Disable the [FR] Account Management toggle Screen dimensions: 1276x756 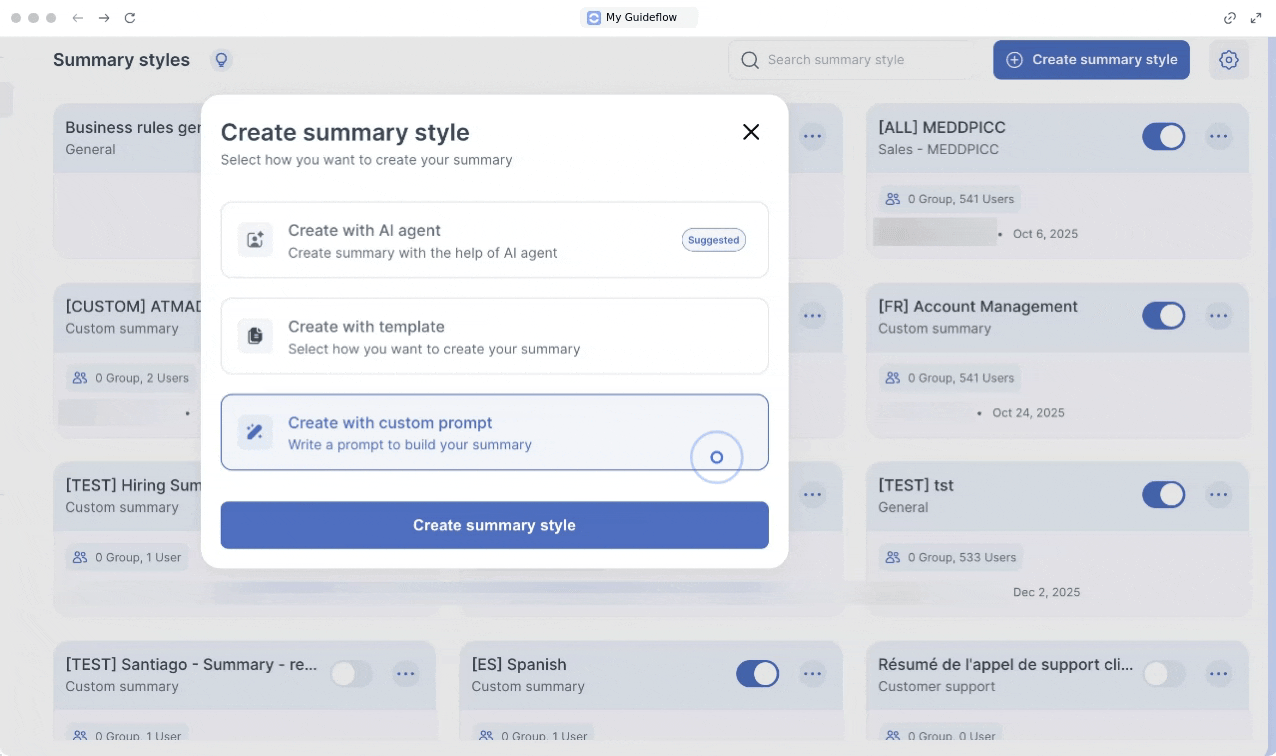point(1163,316)
